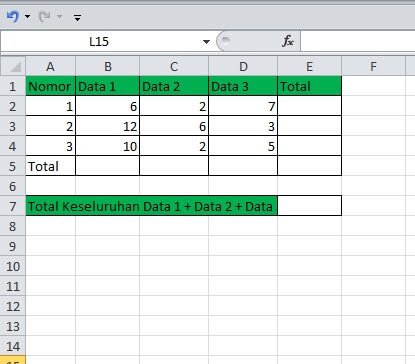Select row 7 header
The image size is (415, 364).
point(13,206)
